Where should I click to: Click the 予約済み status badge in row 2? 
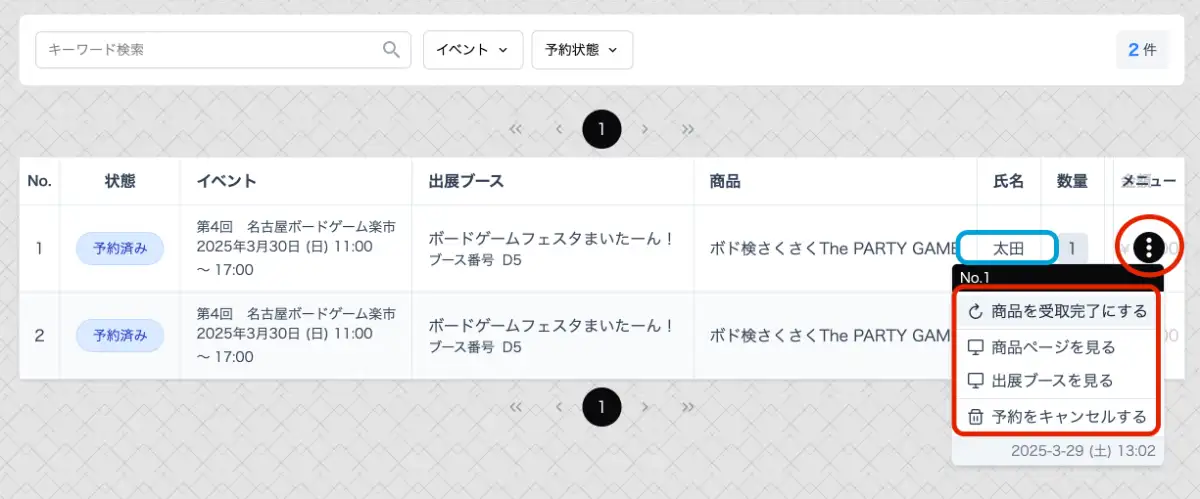[120, 336]
